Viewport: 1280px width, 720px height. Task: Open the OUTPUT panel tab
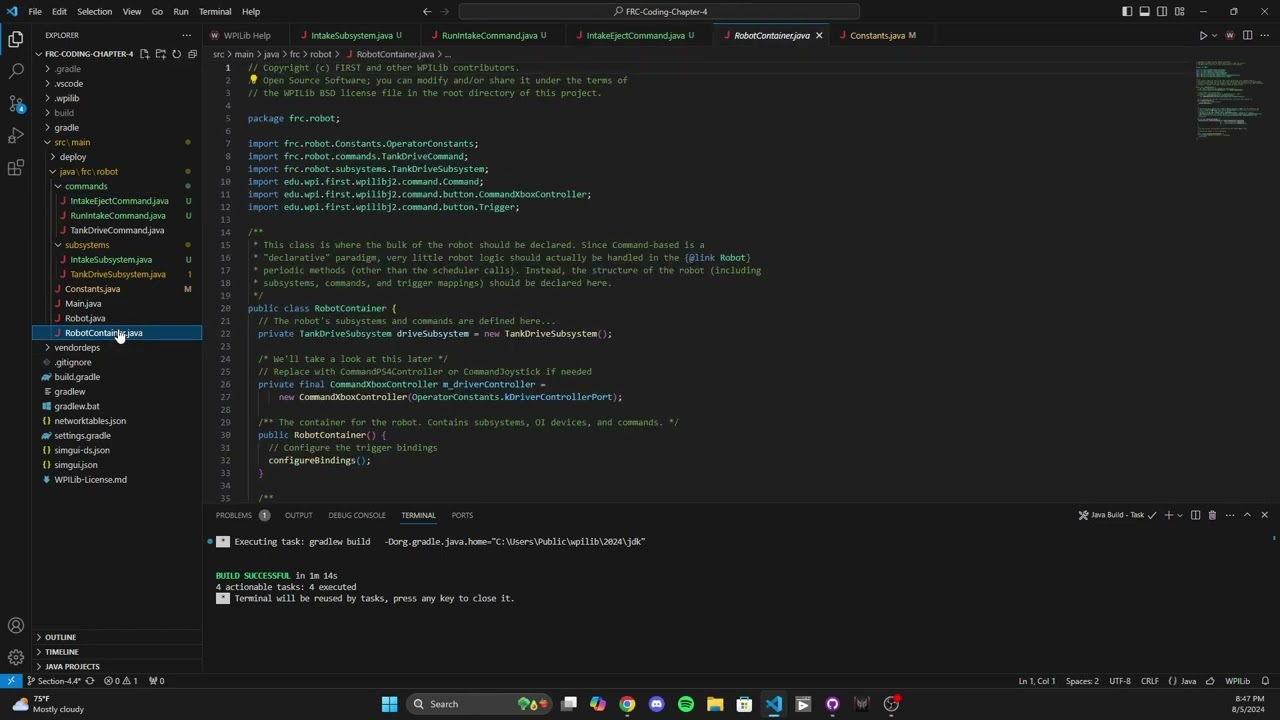(x=298, y=515)
